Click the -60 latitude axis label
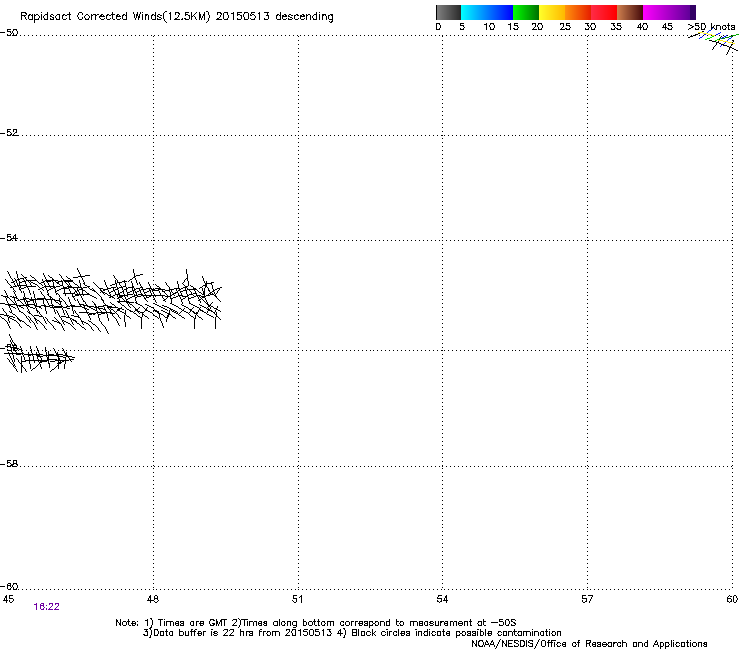The image size is (740, 650). [9, 587]
